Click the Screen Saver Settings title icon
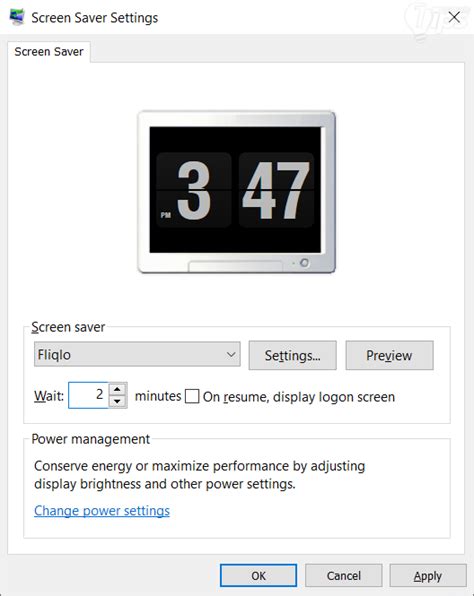The height and width of the screenshot is (596, 474). [x=17, y=17]
